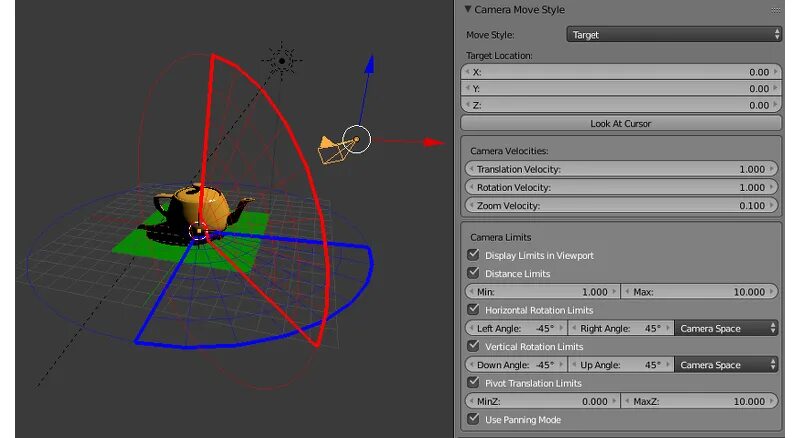Increase MaxZ with right arrow
800x438 pixels.
coord(772,401)
